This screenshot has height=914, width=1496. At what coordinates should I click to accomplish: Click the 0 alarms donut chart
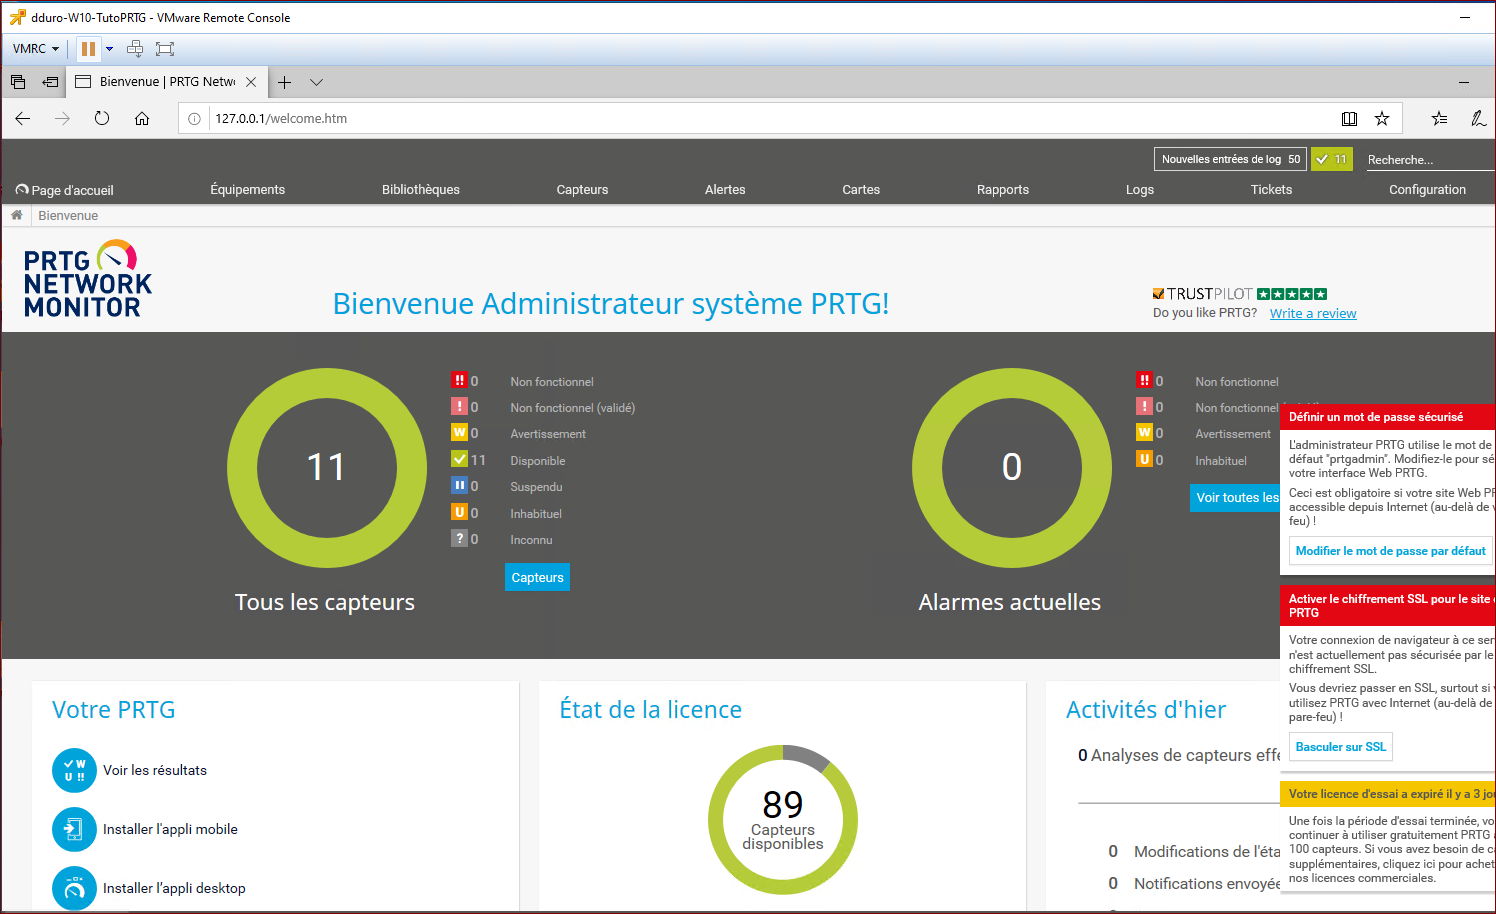[x=1011, y=467]
